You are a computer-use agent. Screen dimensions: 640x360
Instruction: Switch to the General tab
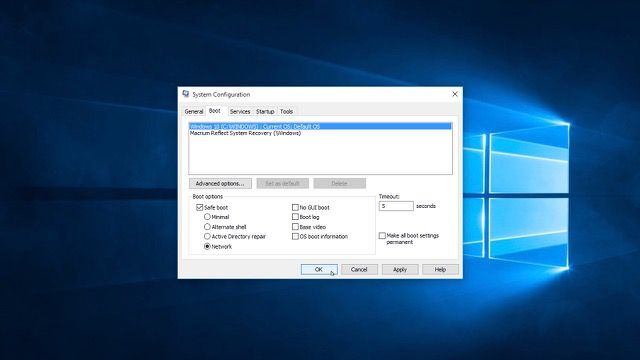[x=193, y=111]
